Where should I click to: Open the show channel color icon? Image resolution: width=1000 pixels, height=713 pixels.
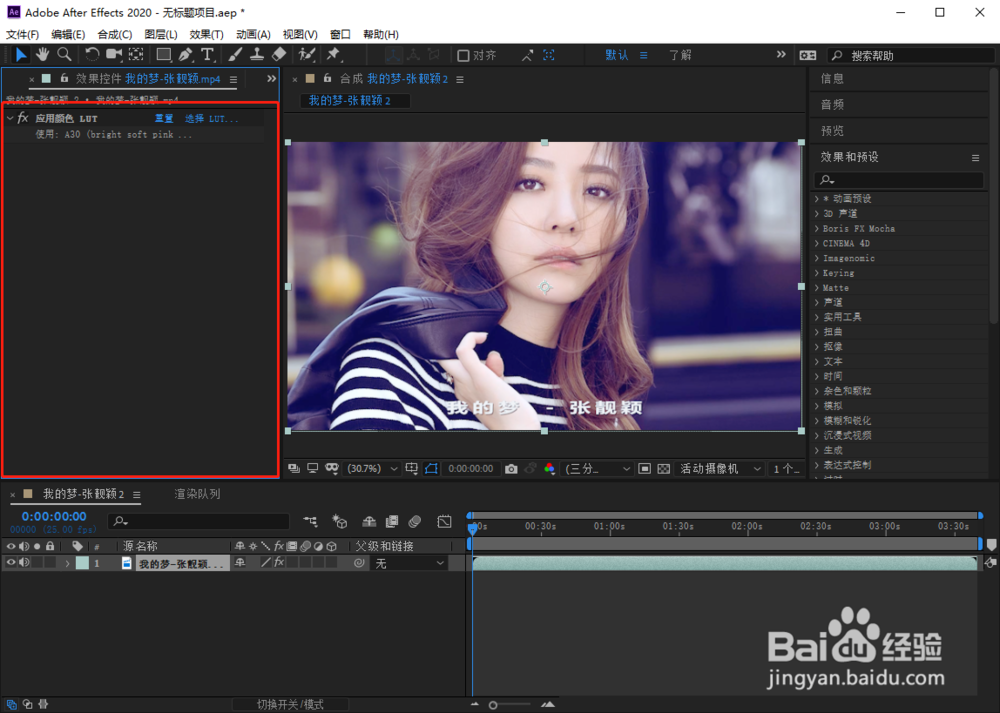pos(549,469)
